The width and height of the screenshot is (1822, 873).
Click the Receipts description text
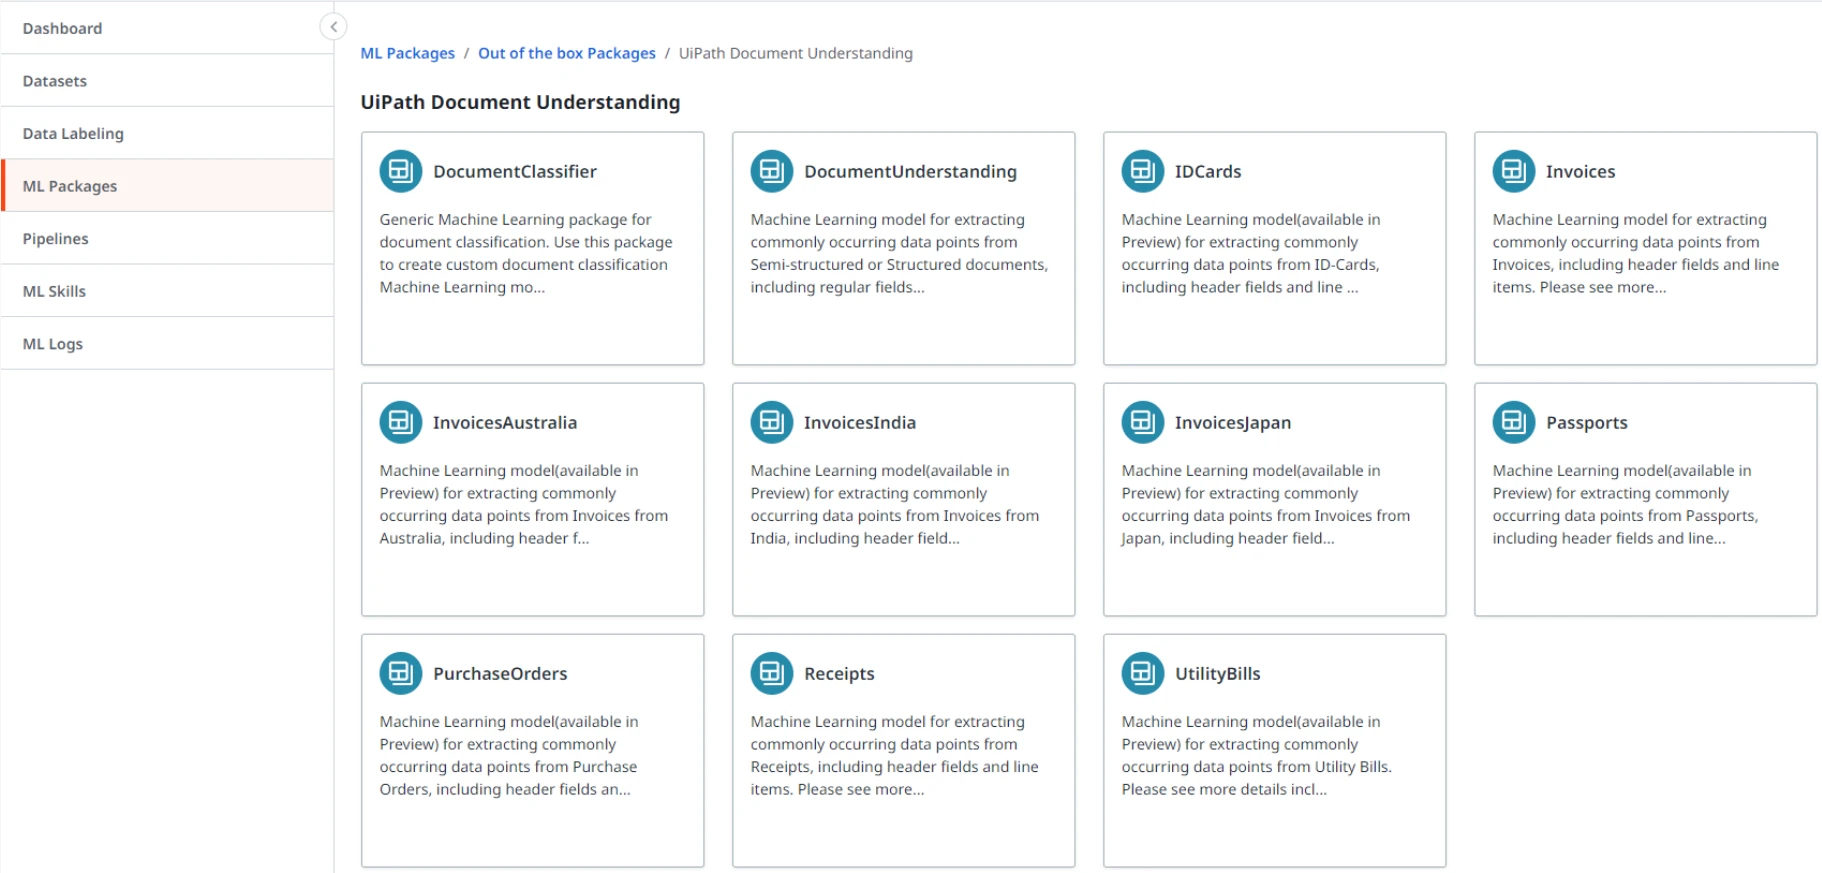895,755
